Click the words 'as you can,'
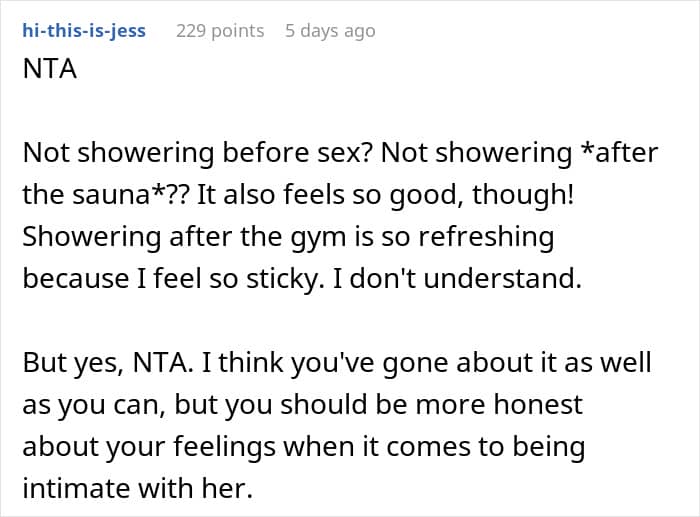This screenshot has width=700, height=517. [x=94, y=404]
